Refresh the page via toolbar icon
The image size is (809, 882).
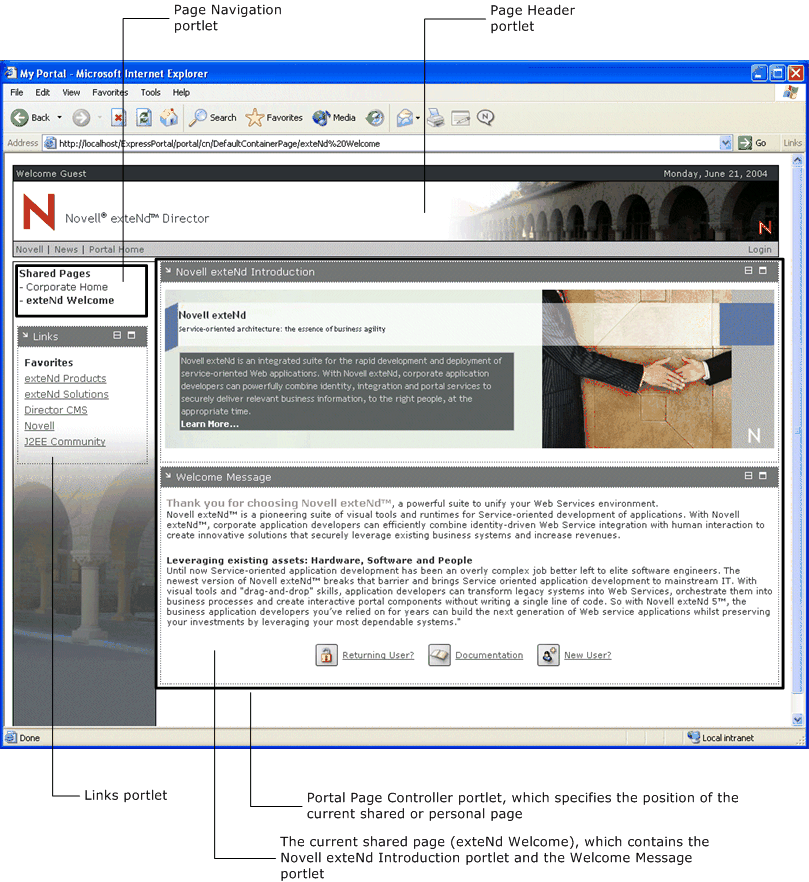click(144, 118)
